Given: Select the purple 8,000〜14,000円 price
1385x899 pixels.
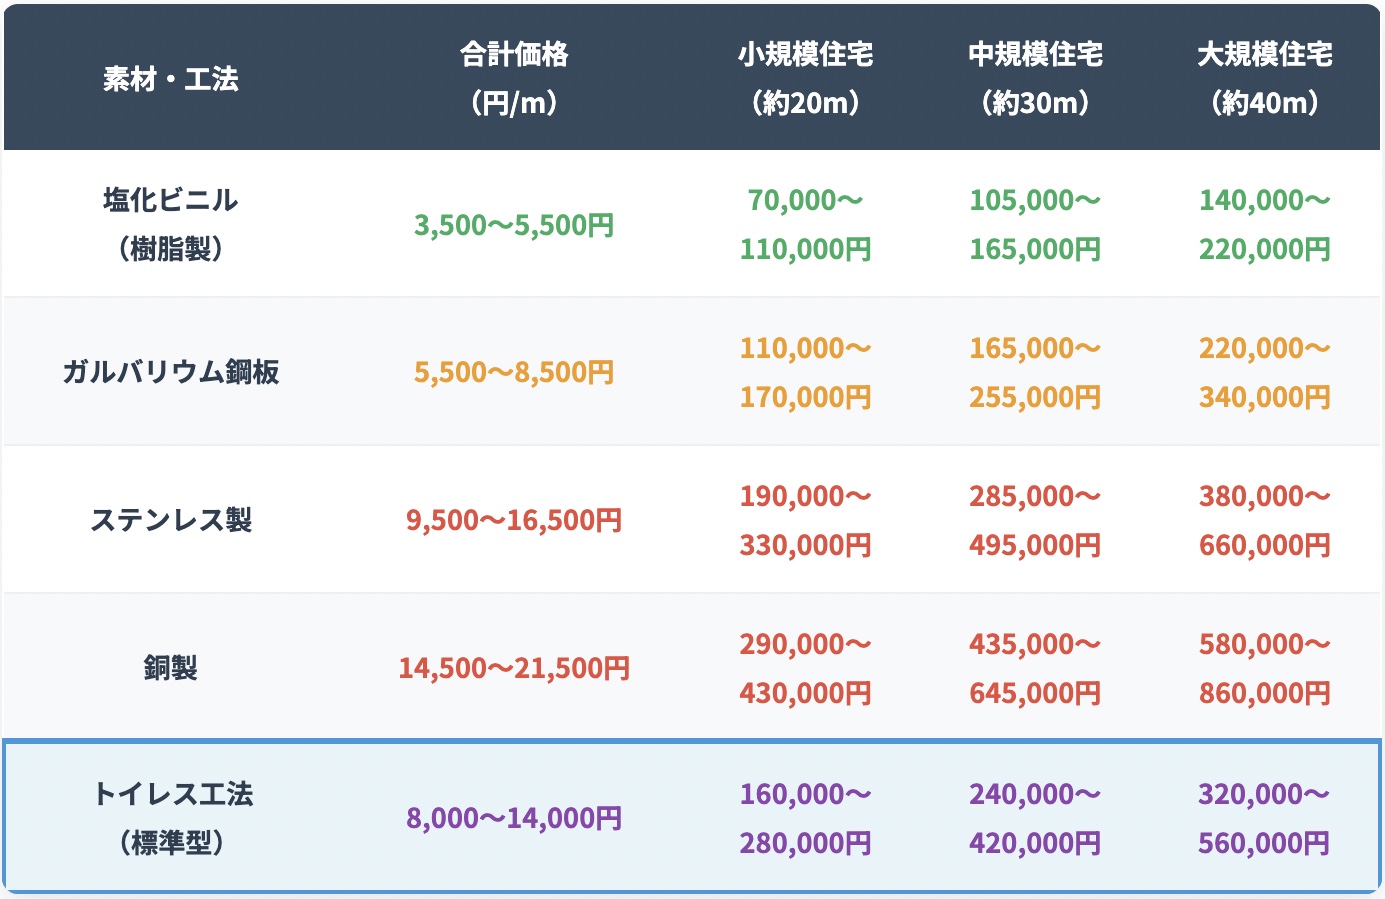Looking at the screenshot, I should 514,819.
